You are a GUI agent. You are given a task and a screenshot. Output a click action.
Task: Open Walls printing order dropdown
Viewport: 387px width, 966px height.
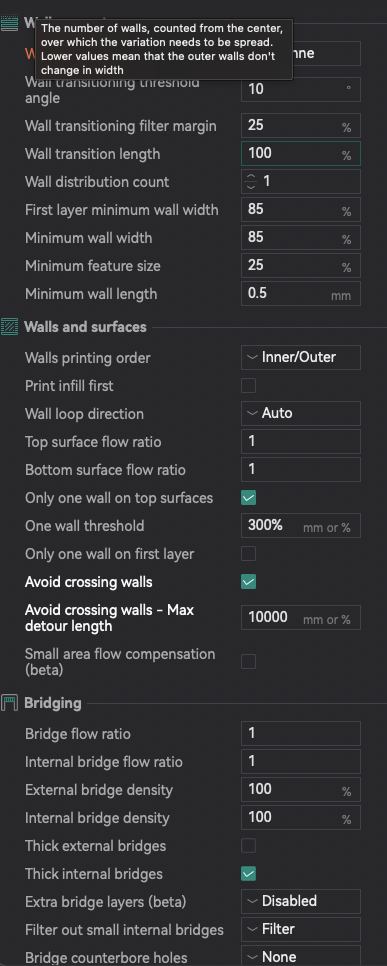click(x=301, y=357)
